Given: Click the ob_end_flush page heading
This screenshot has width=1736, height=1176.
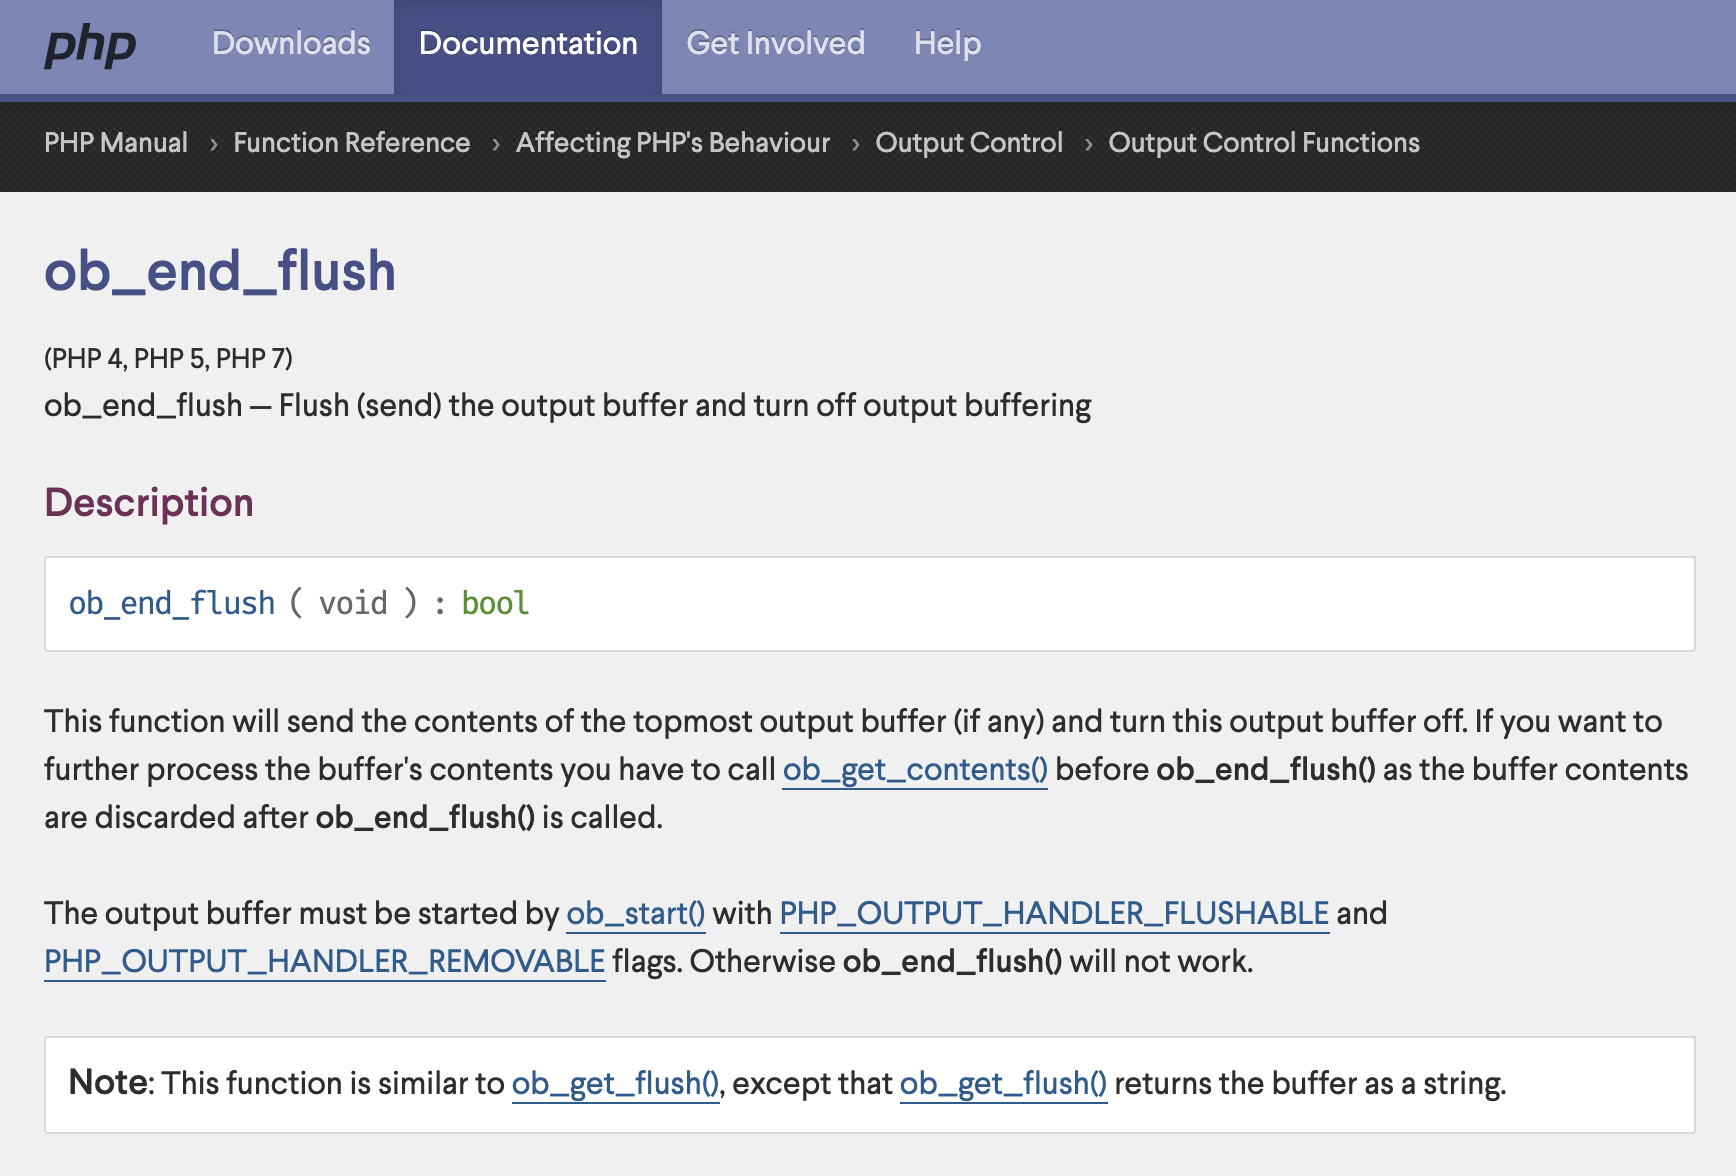Looking at the screenshot, I should (220, 272).
